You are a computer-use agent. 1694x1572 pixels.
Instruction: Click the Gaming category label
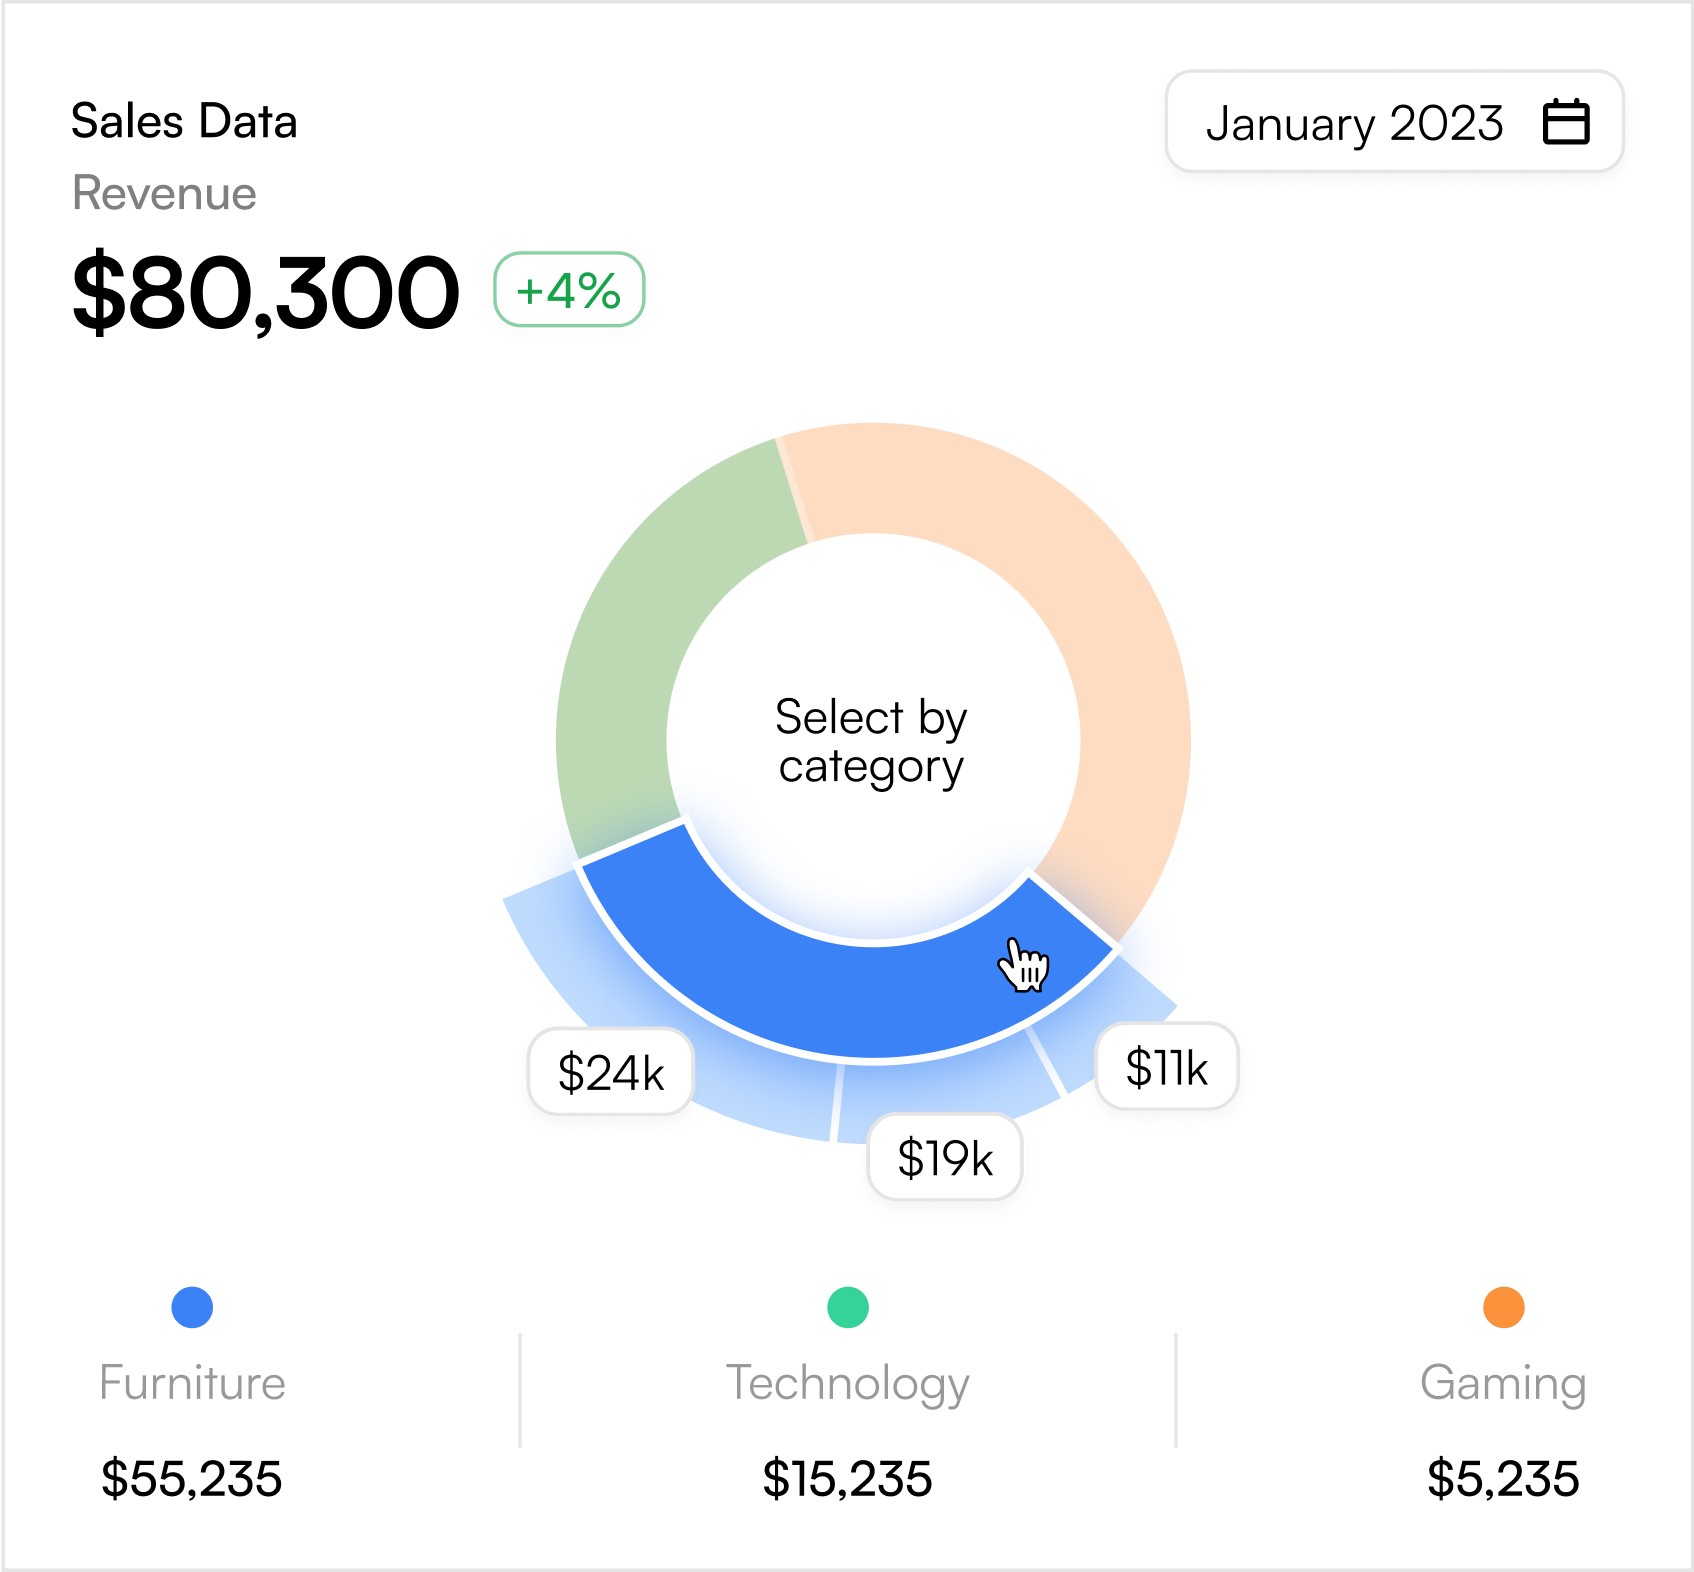pos(1503,1385)
